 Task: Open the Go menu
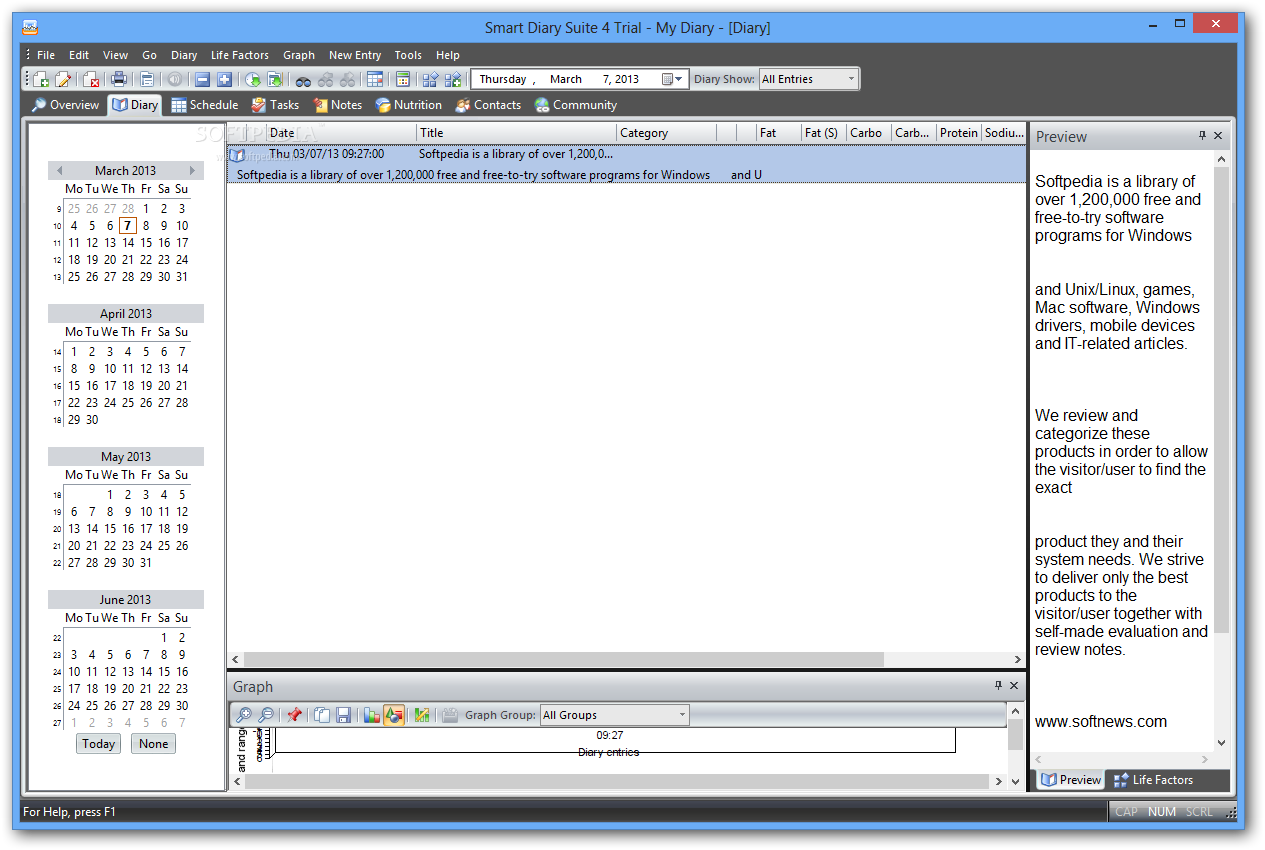pyautogui.click(x=150, y=55)
